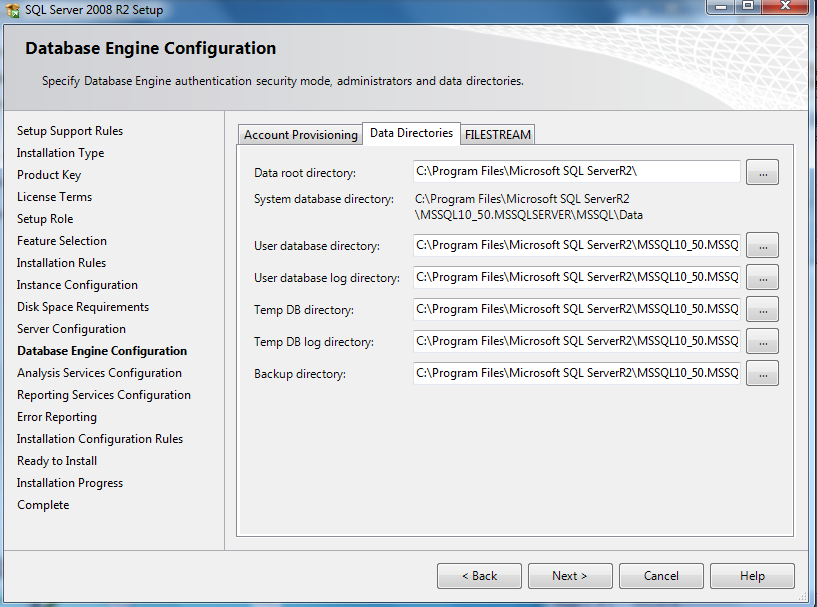Proceed with the Next button
817x607 pixels.
click(570, 576)
